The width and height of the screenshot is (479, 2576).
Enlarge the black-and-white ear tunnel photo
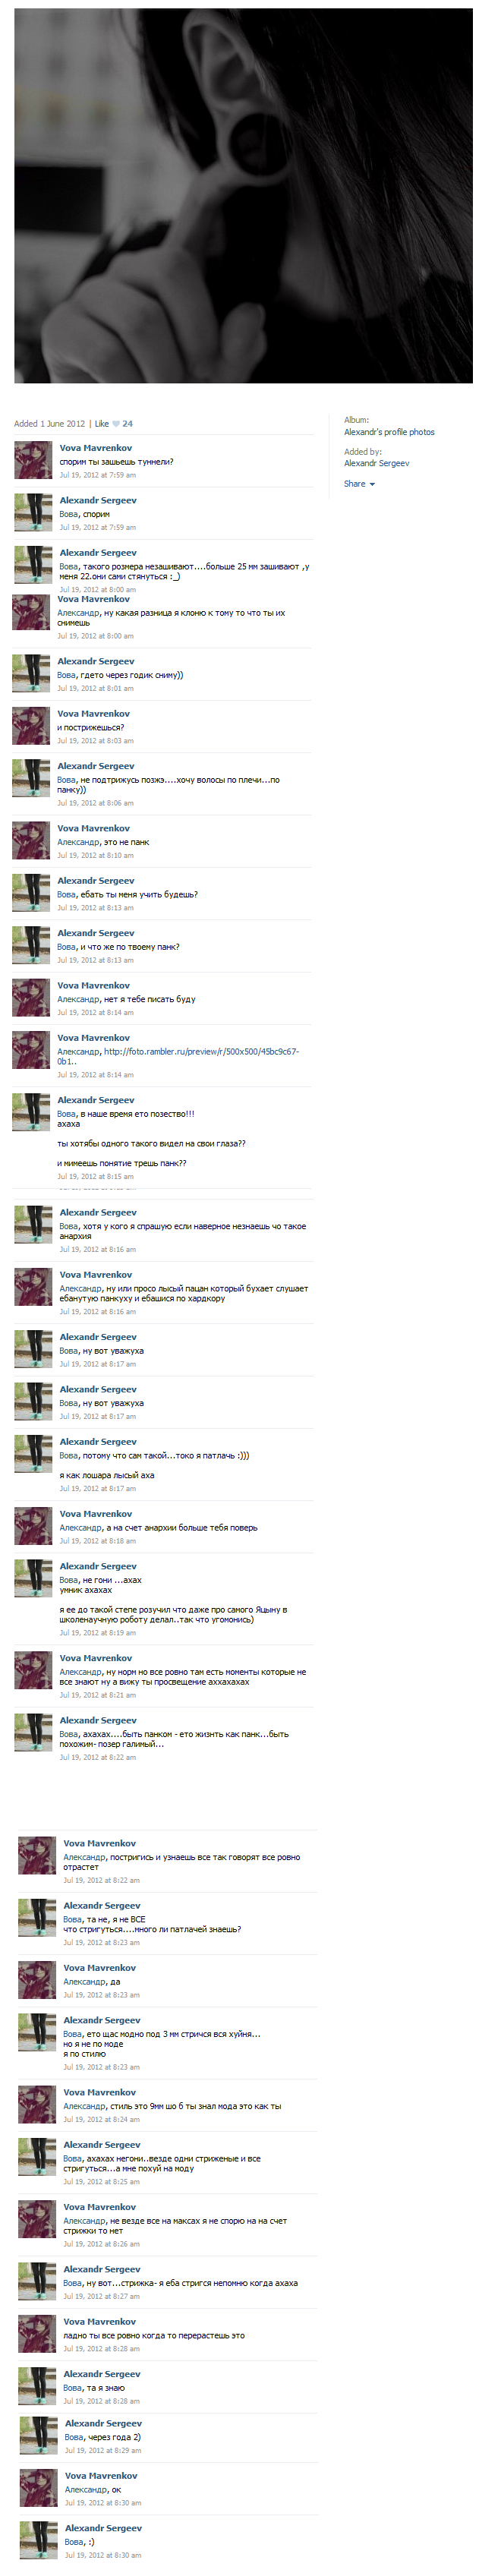pos(243,196)
